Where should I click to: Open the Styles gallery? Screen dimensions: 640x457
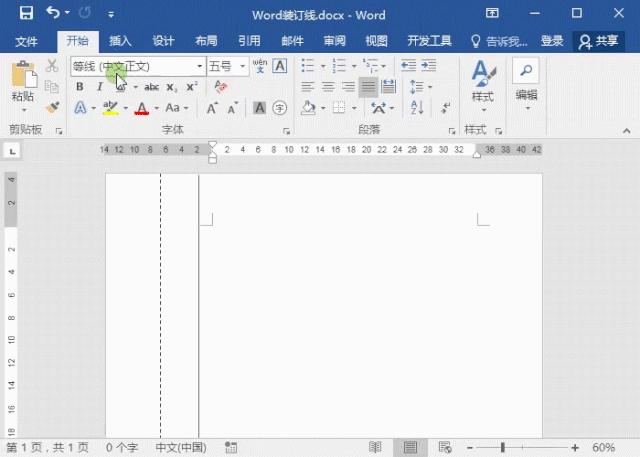(483, 82)
